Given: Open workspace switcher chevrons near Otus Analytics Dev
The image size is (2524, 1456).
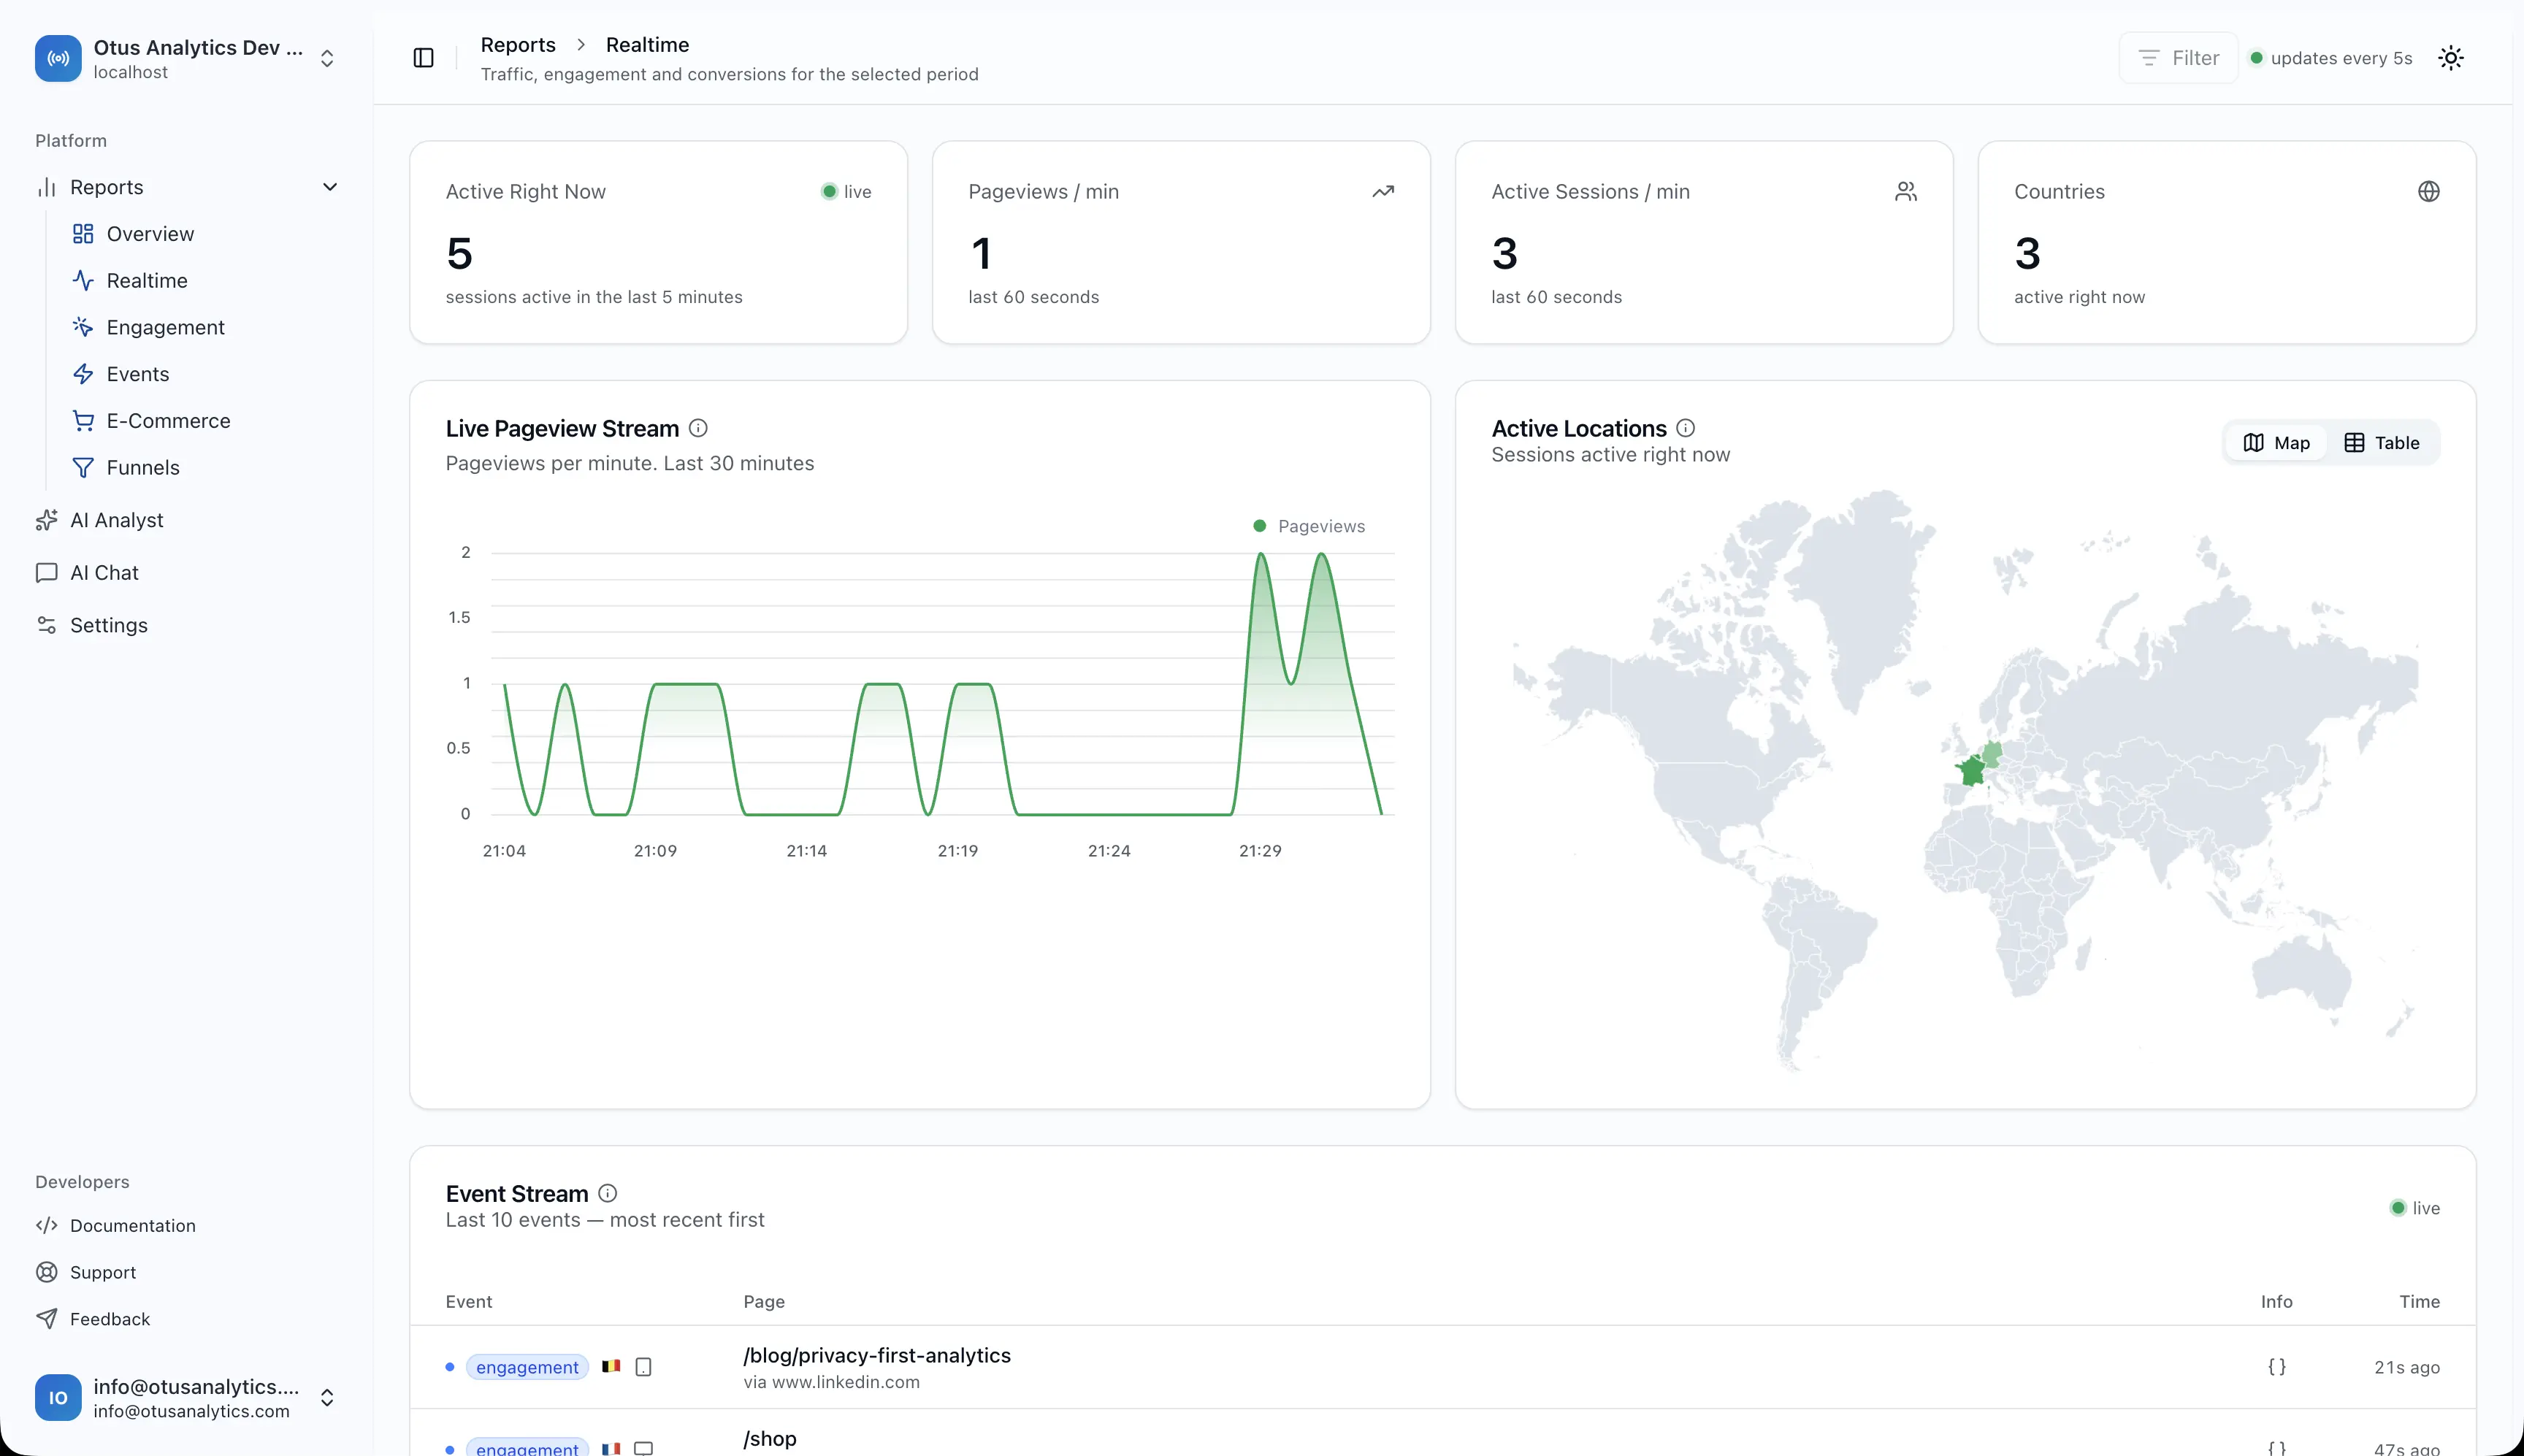Looking at the screenshot, I should pos(327,59).
